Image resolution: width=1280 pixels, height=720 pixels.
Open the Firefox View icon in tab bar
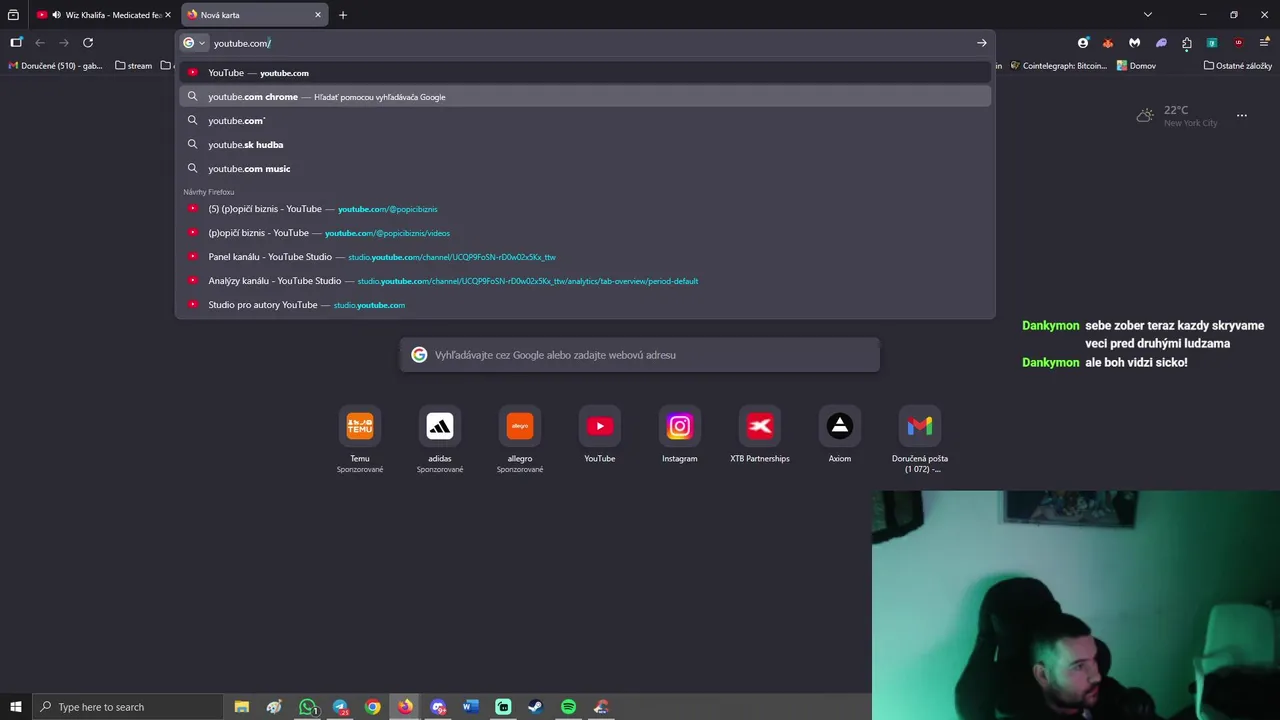click(13, 15)
